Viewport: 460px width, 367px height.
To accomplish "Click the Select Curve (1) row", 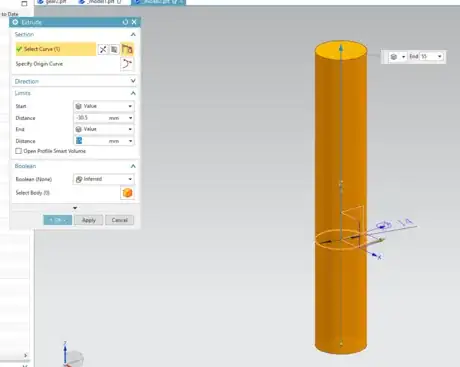I will (x=56, y=49).
